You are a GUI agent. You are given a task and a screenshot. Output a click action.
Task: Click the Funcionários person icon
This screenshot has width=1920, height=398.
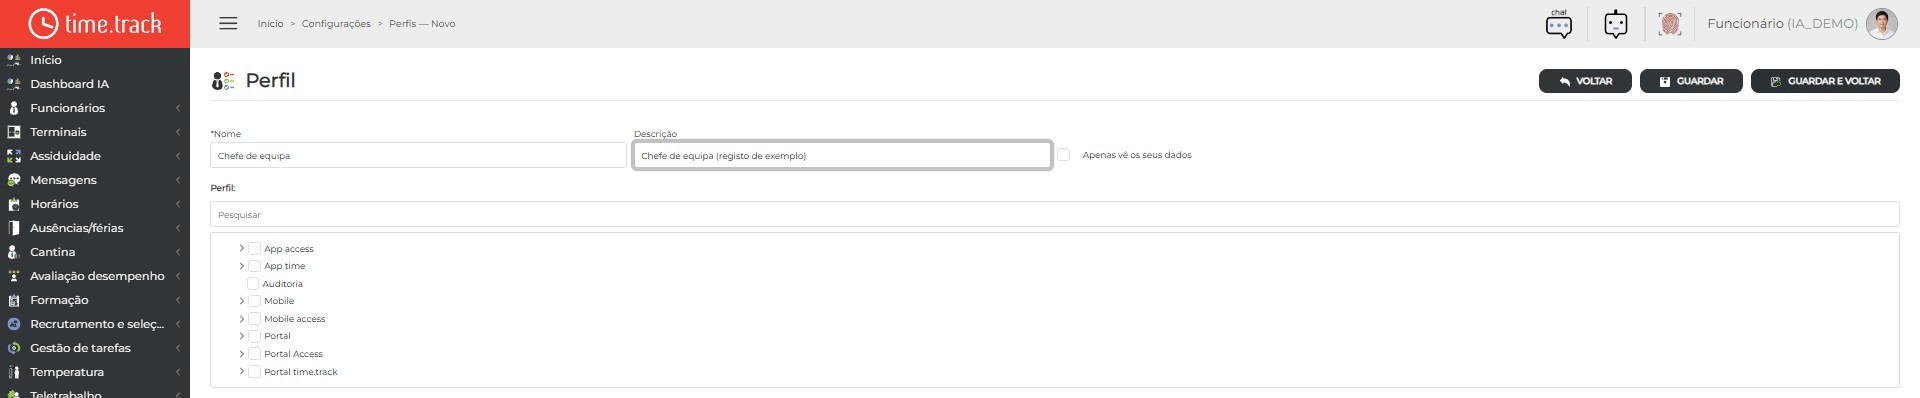click(14, 108)
